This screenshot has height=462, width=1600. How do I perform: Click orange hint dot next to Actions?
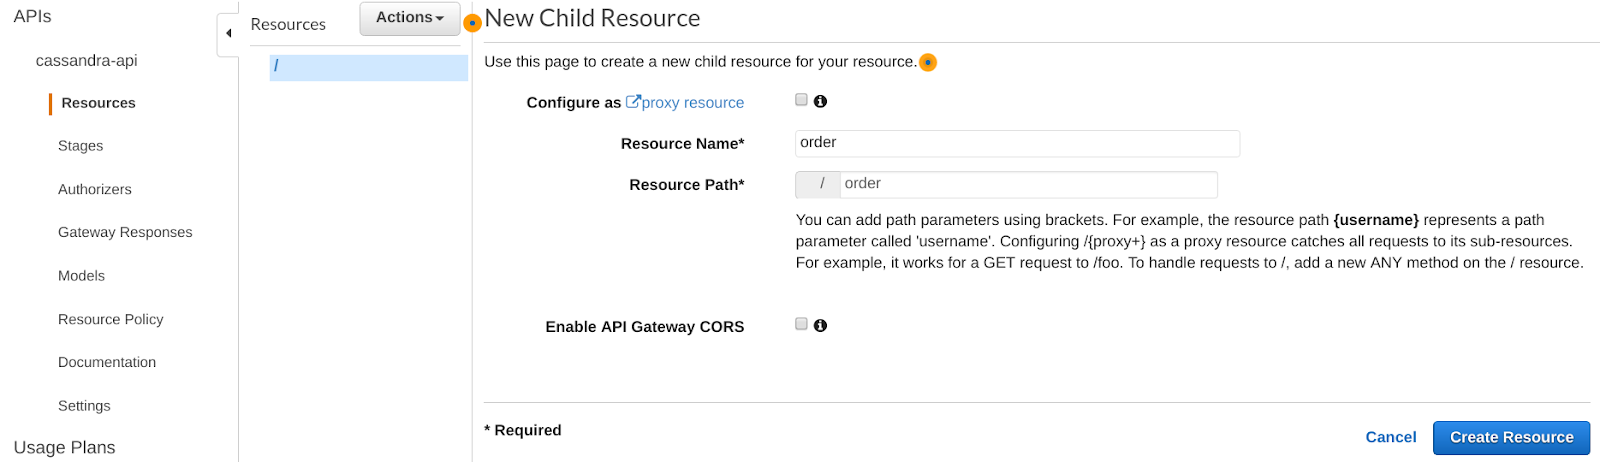(x=473, y=22)
